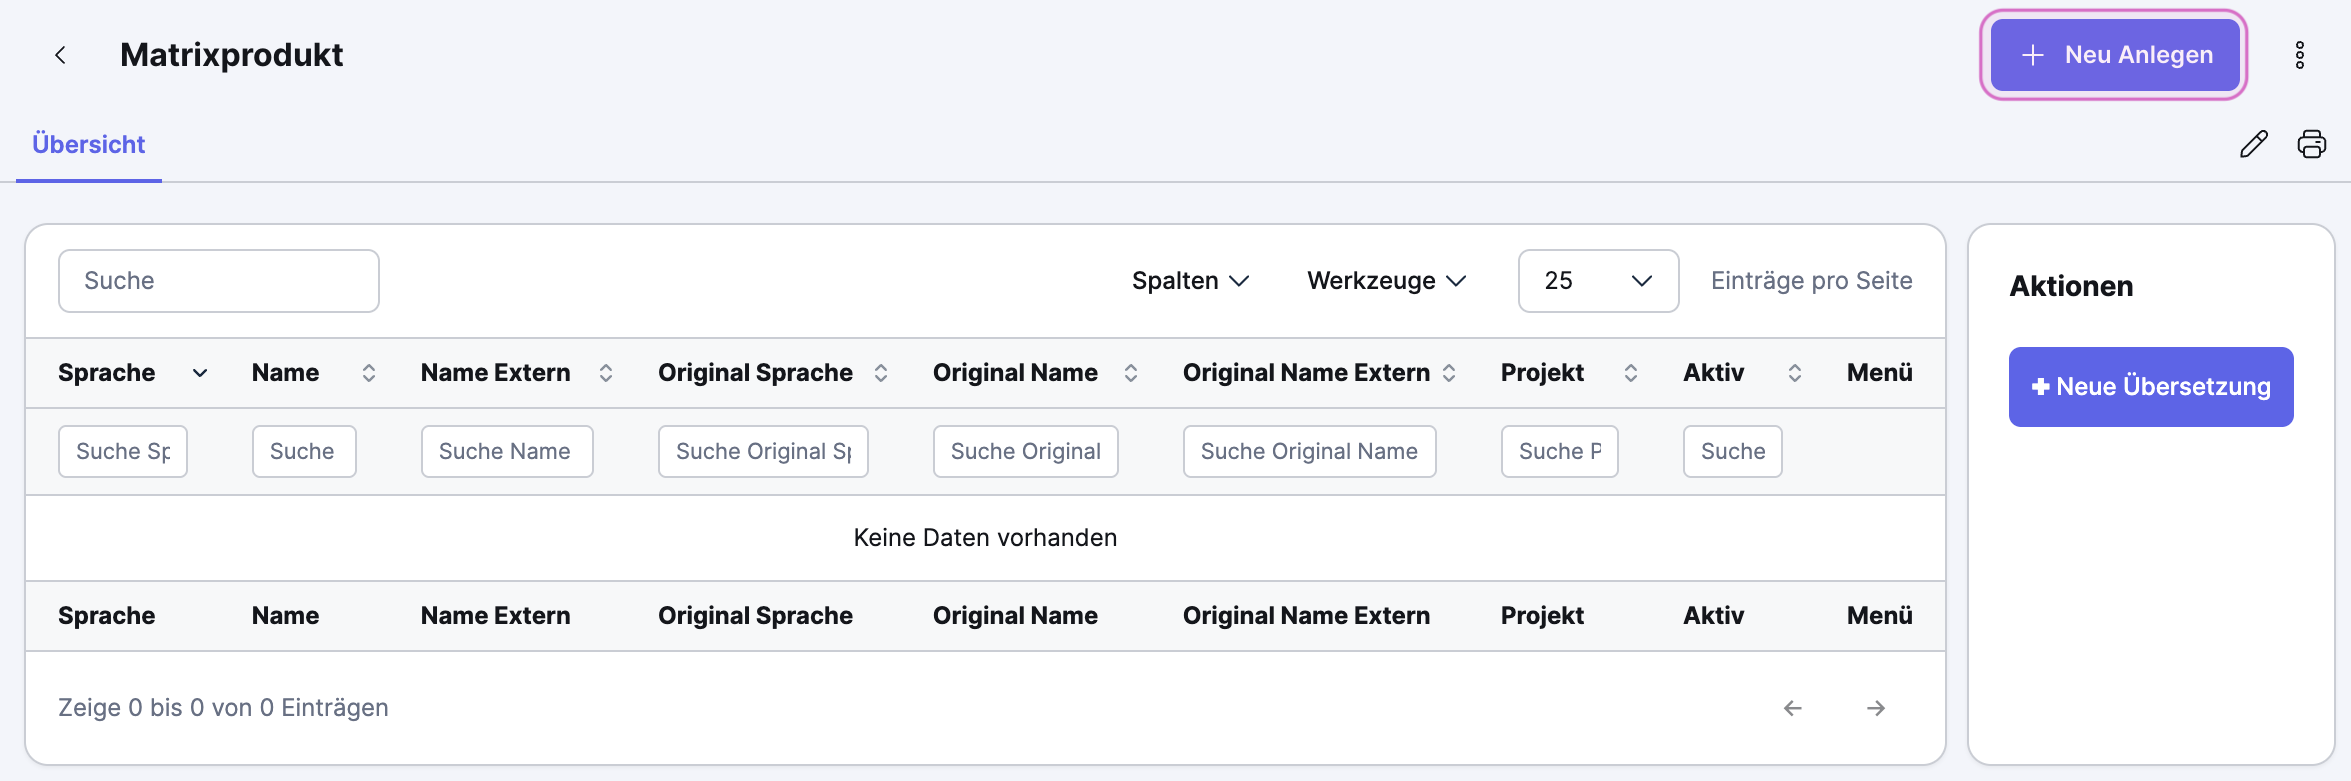
Task: Sort table by Name column arrows
Action: pos(369,373)
